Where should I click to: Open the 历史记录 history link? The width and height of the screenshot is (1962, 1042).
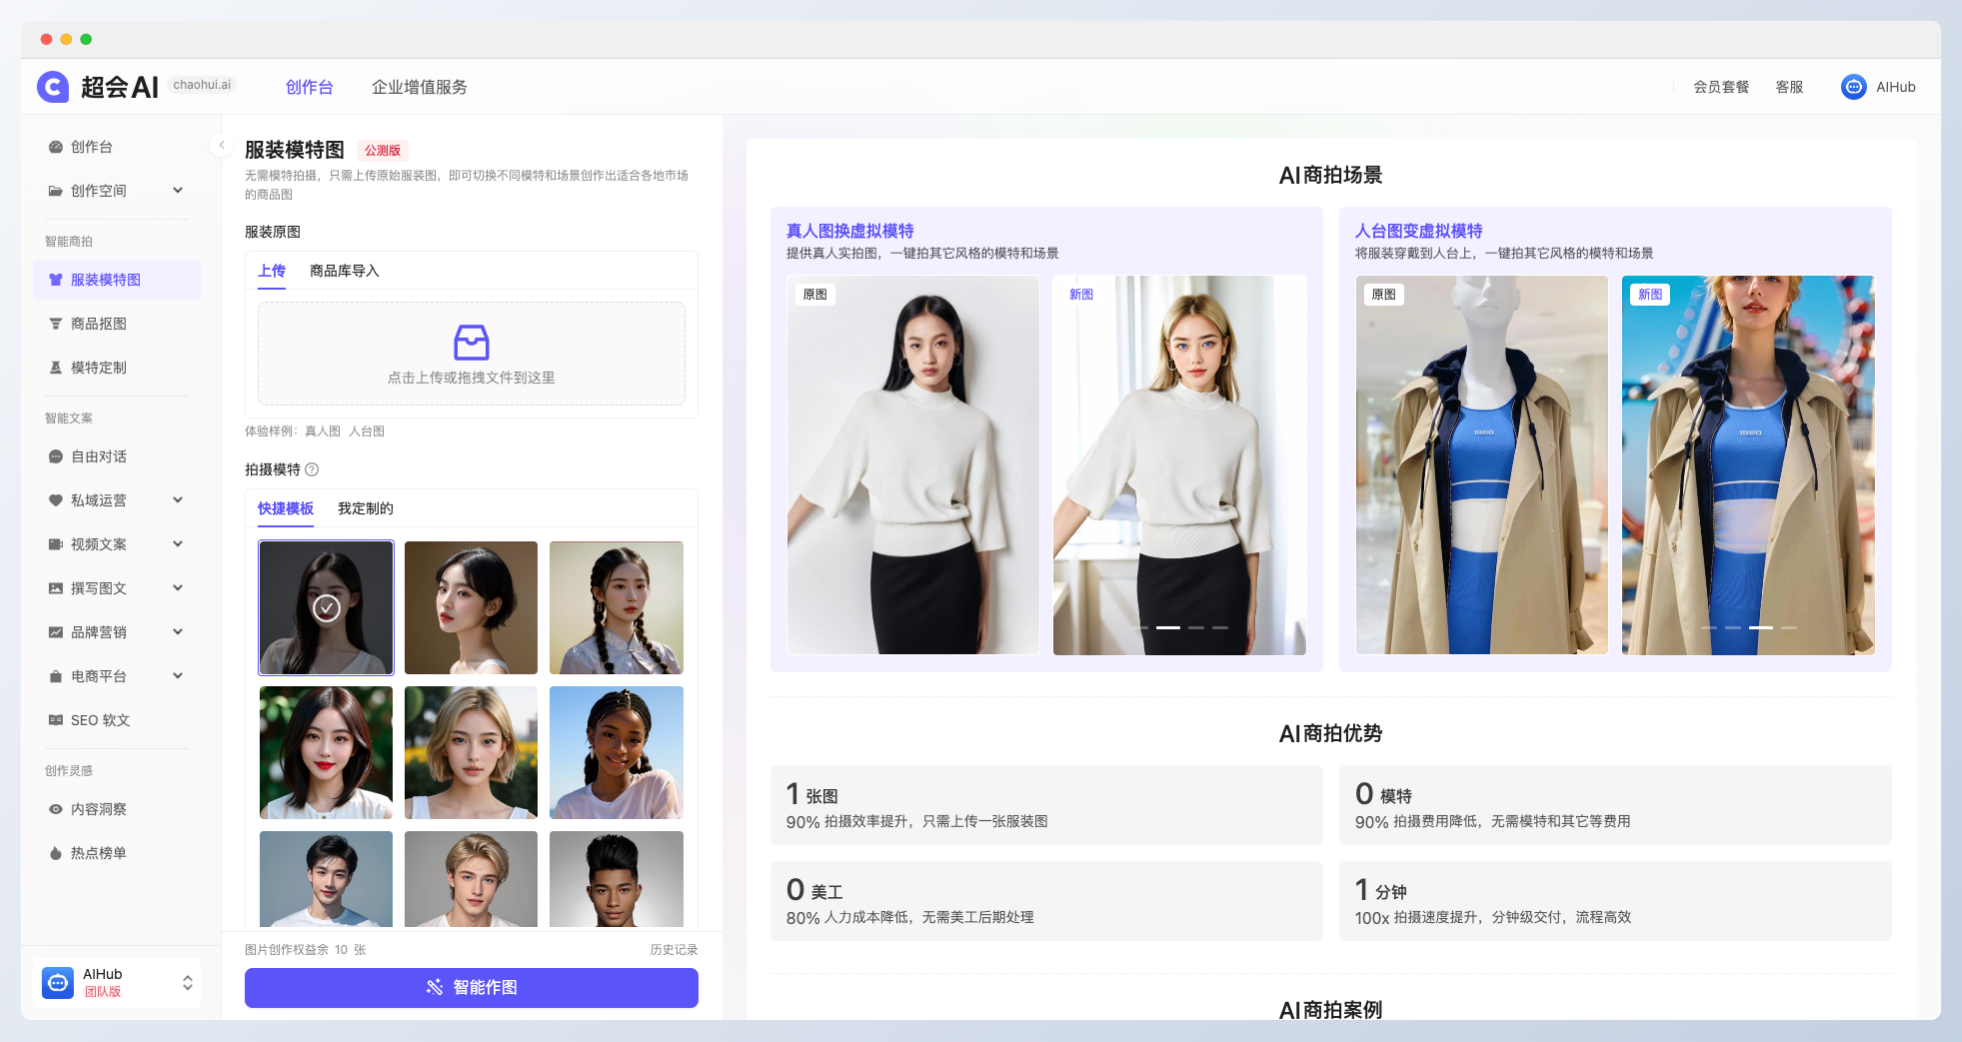pyautogui.click(x=676, y=949)
